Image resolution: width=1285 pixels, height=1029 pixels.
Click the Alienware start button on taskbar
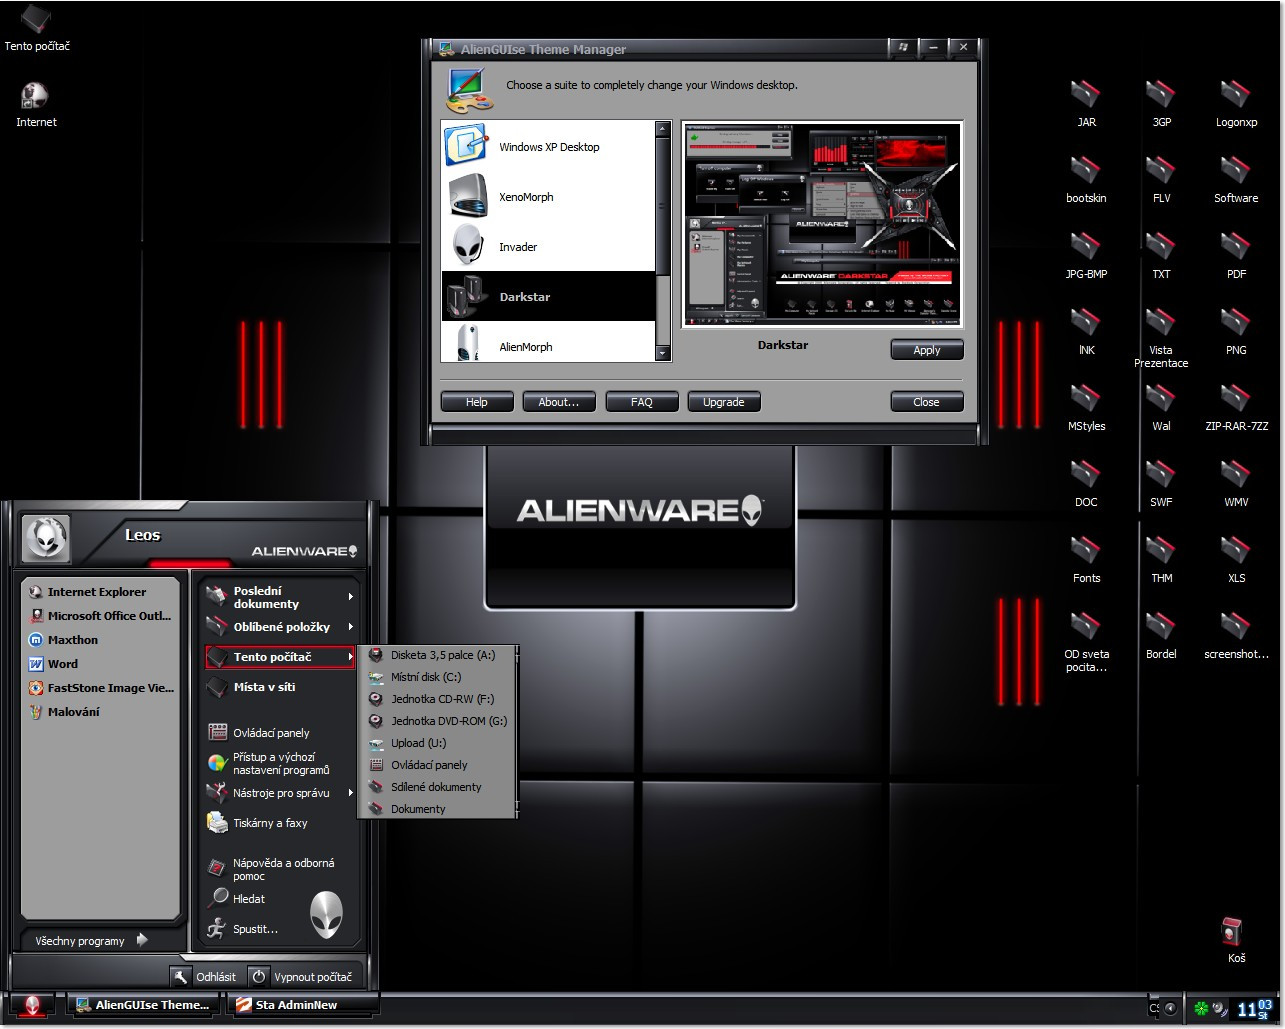coord(32,1006)
